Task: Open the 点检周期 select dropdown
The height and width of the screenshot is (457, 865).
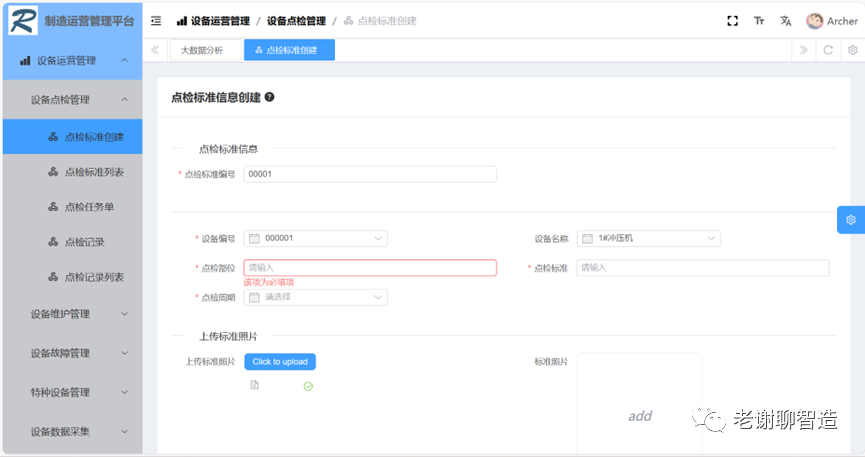Action: point(316,297)
